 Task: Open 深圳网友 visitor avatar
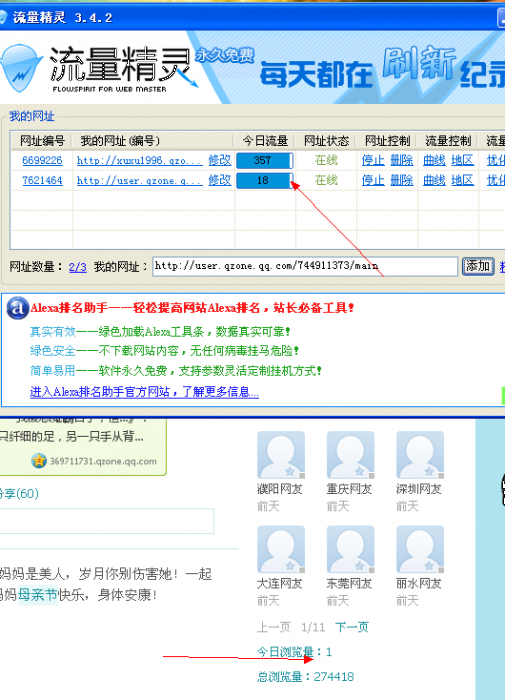tap(420, 455)
